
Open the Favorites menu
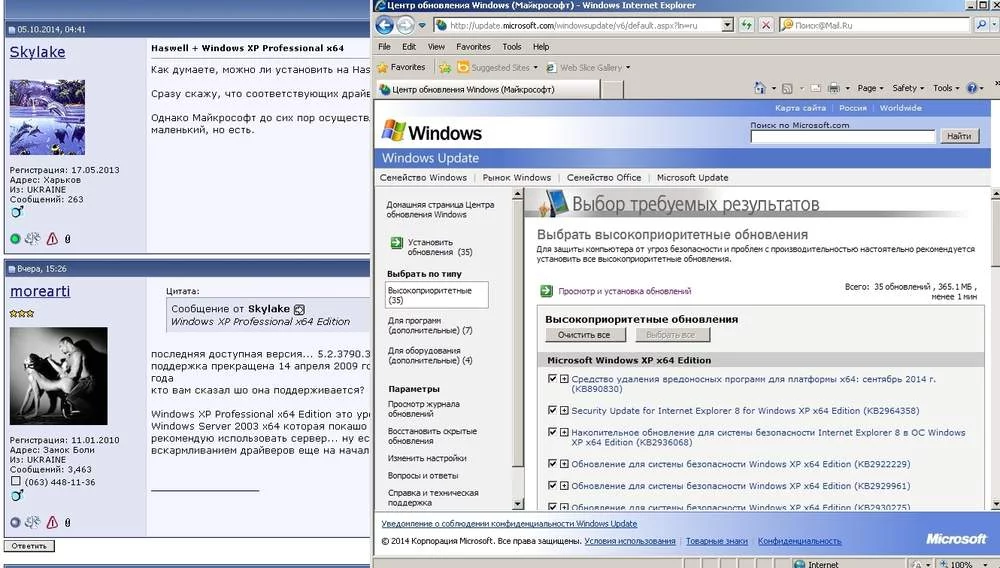click(473, 47)
